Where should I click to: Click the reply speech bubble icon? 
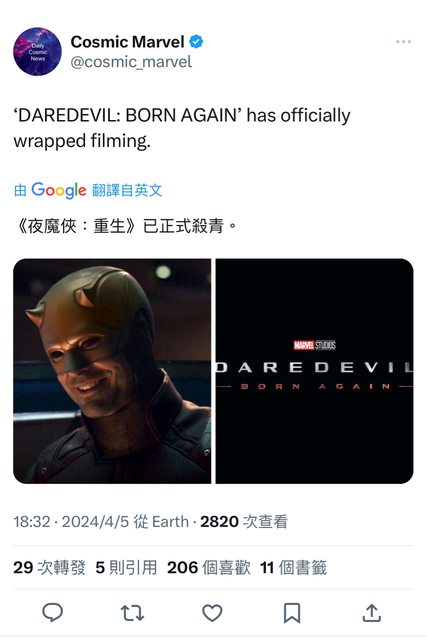pos(52,612)
